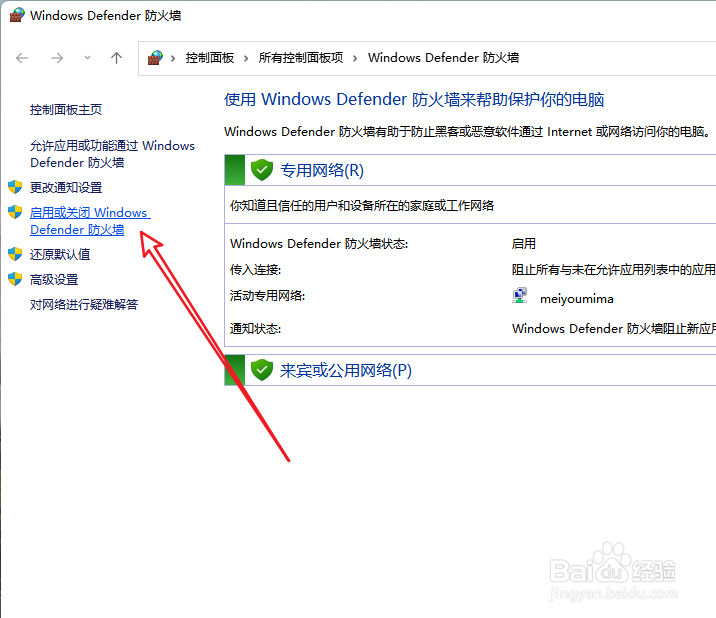Expand chevron after 所有控制面板项 breadcrumb

tap(355, 58)
